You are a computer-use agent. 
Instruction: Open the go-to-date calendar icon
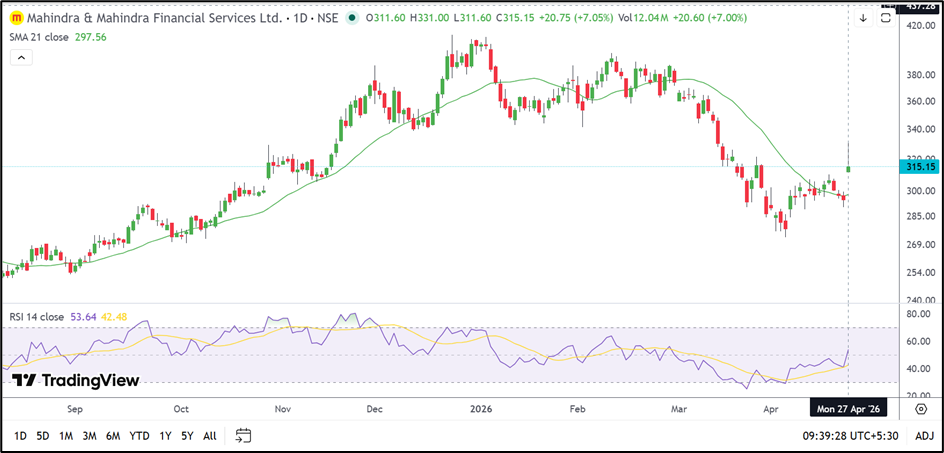point(243,435)
